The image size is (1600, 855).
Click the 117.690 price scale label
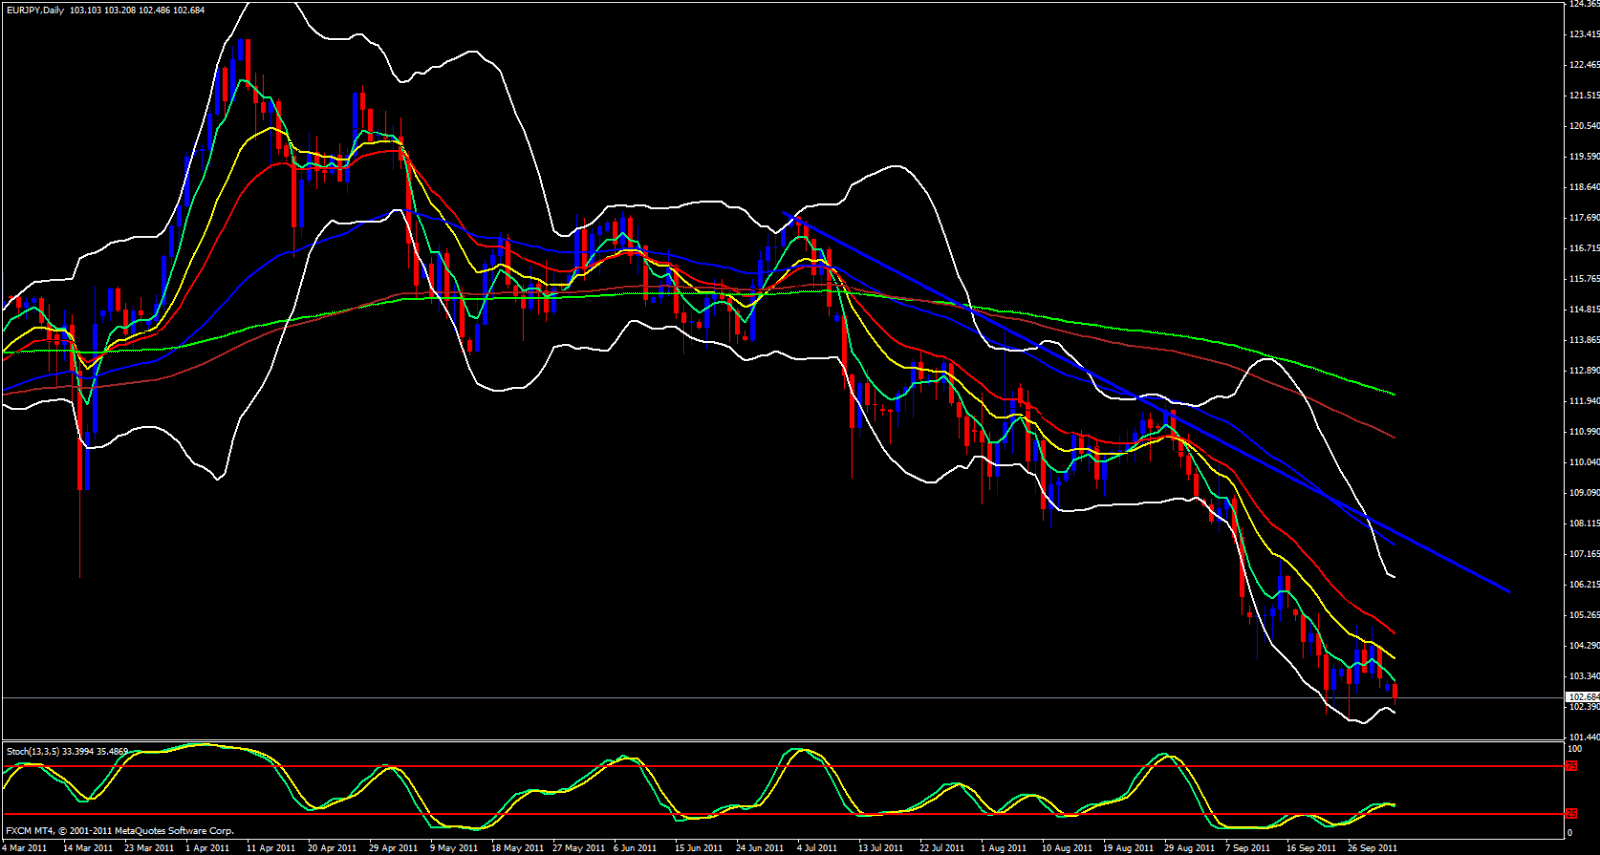(x=1584, y=218)
